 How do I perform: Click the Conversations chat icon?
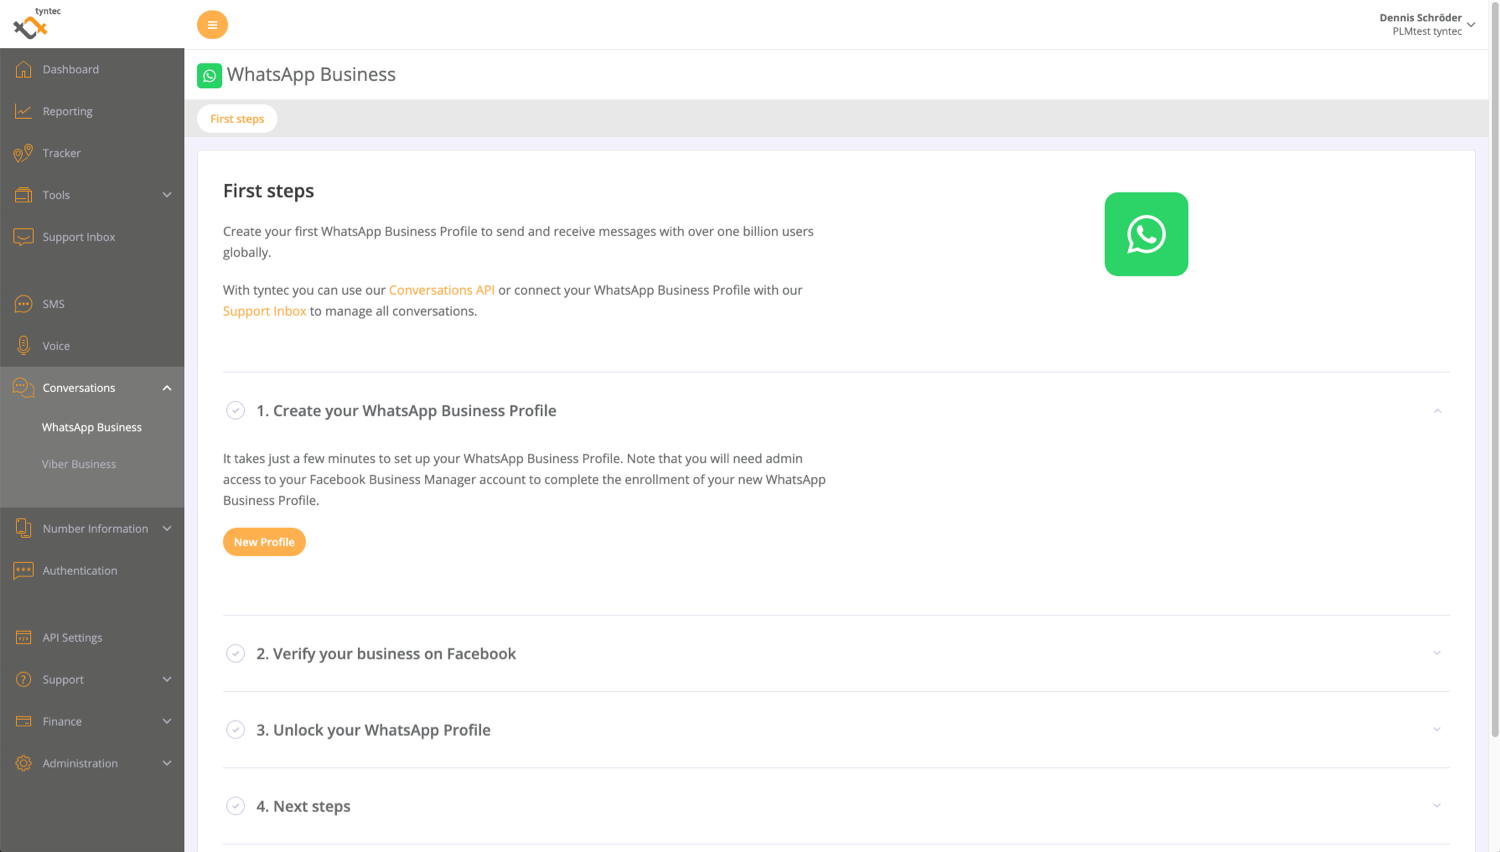coord(23,388)
